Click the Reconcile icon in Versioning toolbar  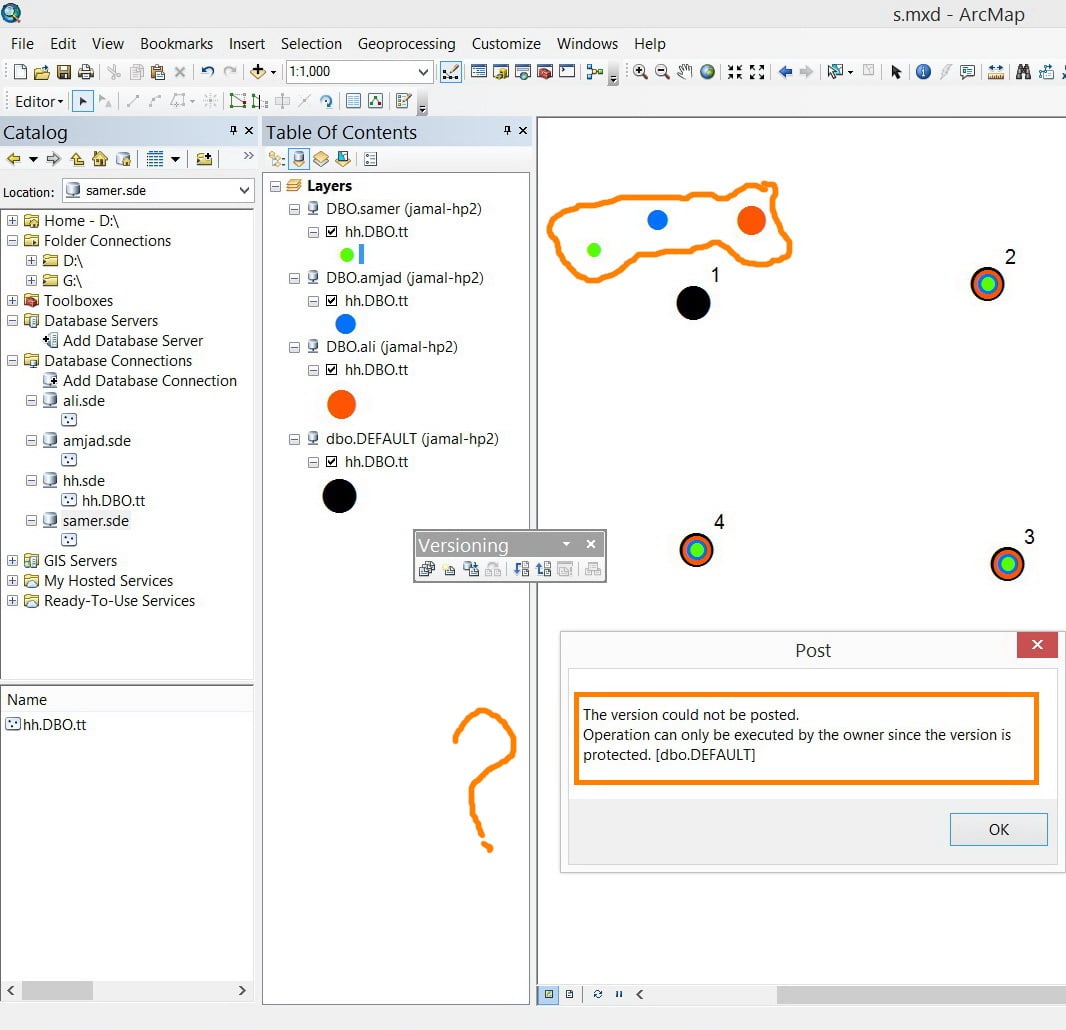click(x=521, y=569)
